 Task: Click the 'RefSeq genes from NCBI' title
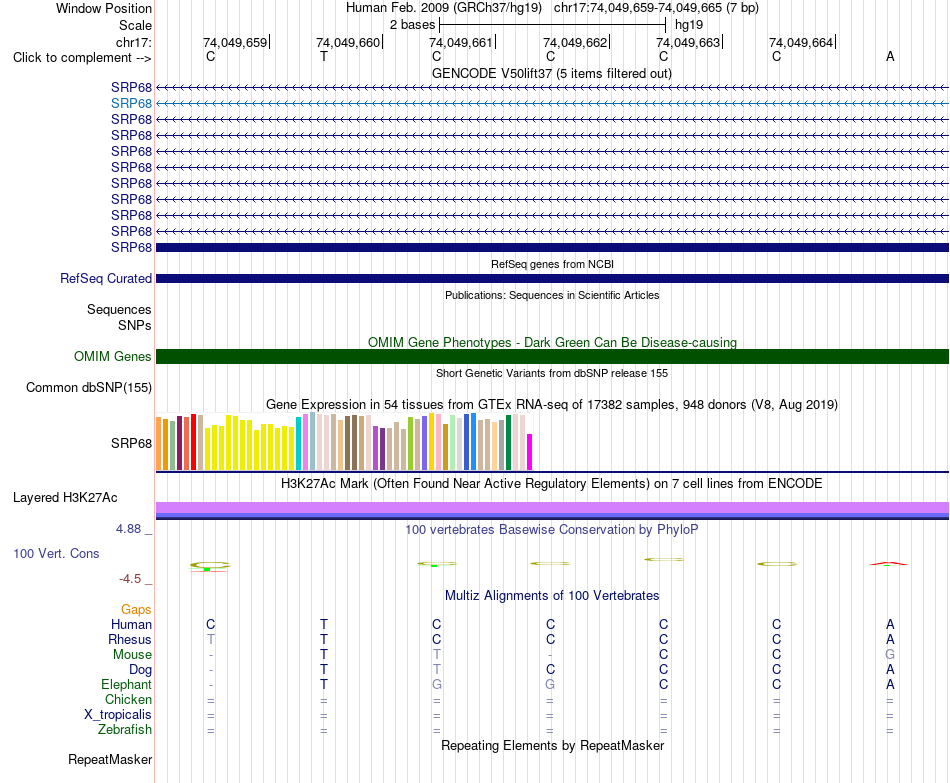(x=552, y=264)
